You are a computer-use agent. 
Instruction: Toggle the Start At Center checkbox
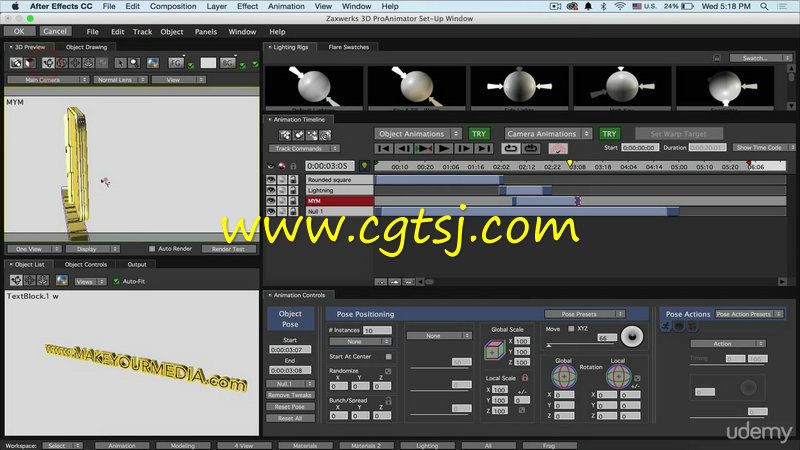389,357
